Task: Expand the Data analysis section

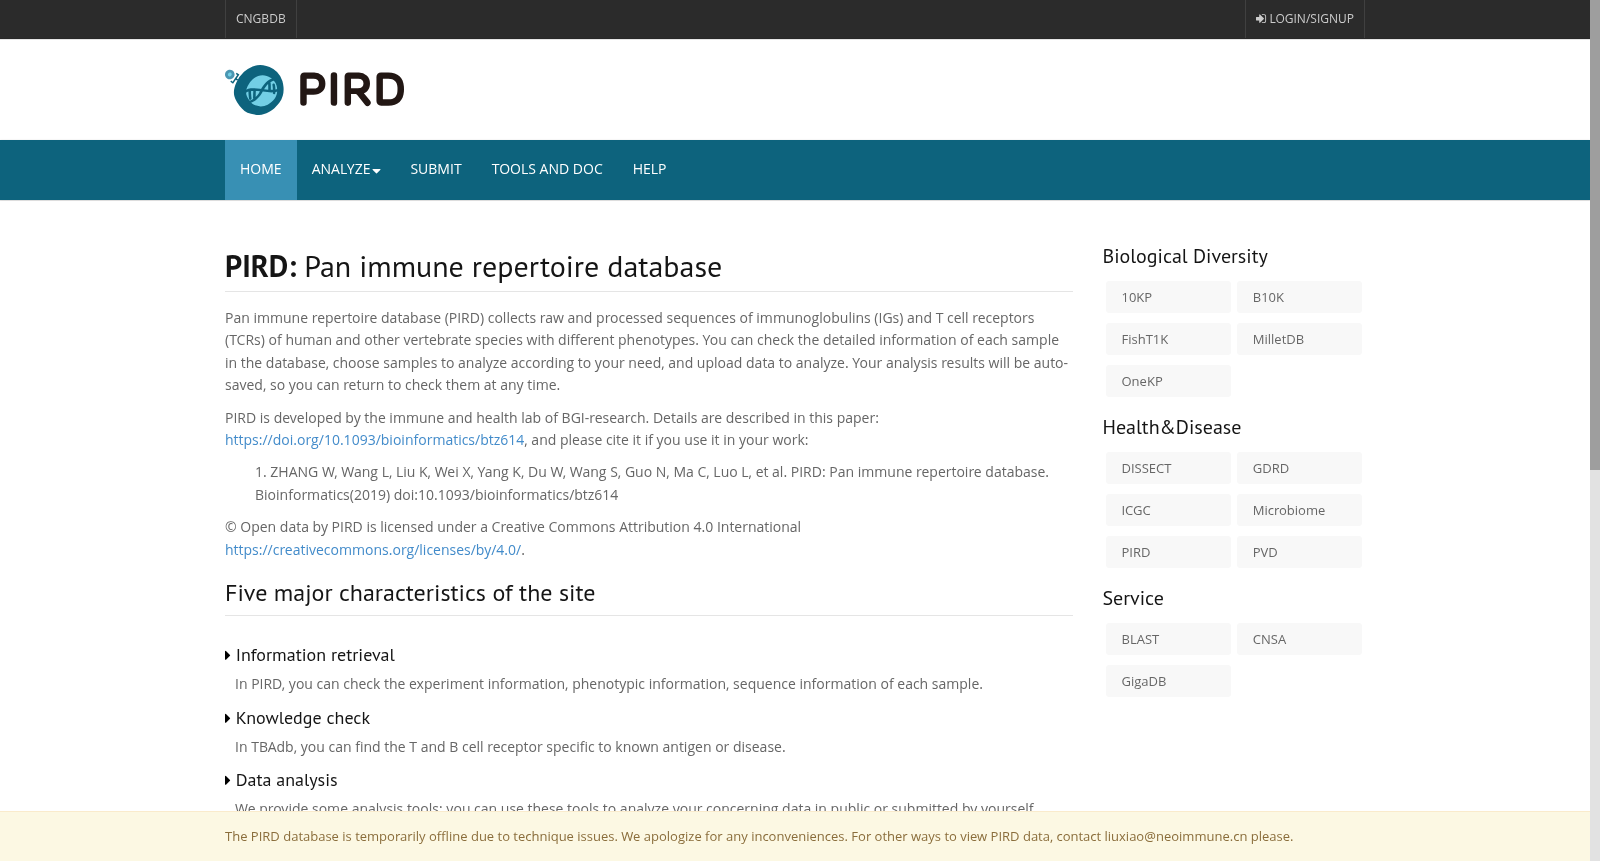Action: (x=281, y=780)
